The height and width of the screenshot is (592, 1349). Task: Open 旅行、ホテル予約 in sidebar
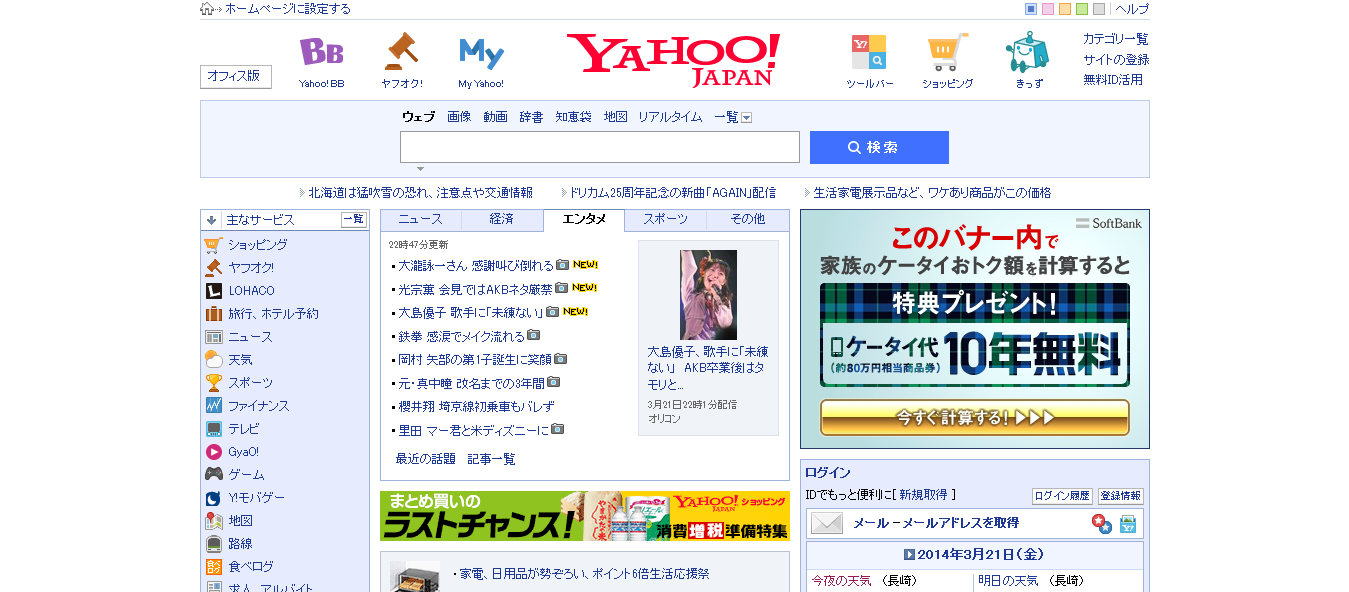(273, 314)
